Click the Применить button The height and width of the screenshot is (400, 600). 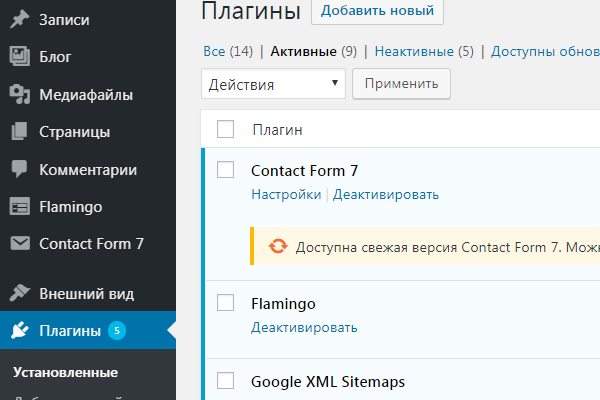[x=401, y=83]
